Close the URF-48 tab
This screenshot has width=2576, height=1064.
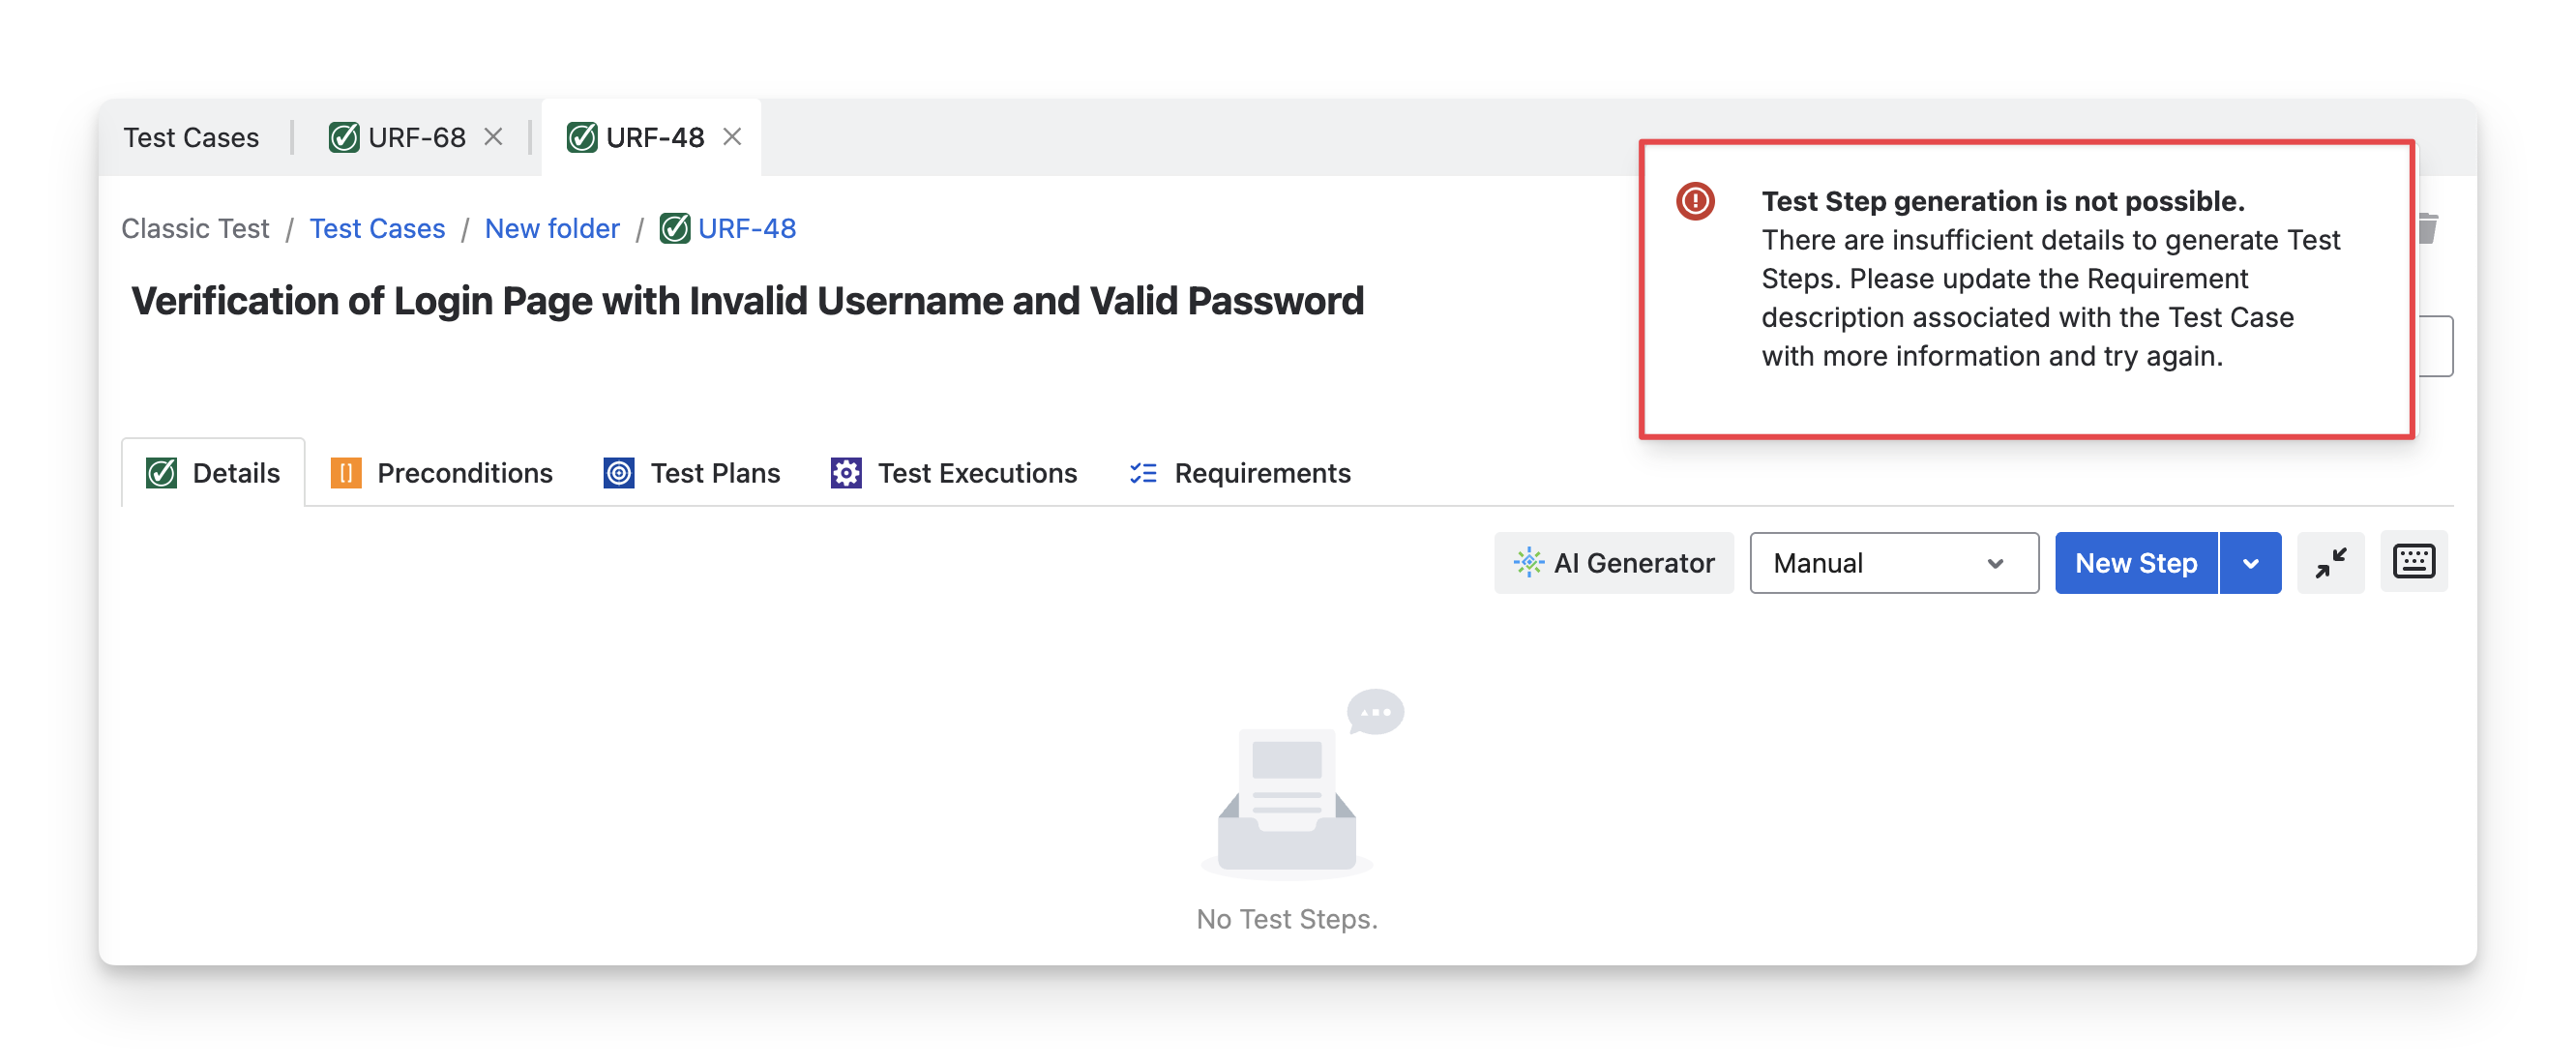coord(733,137)
